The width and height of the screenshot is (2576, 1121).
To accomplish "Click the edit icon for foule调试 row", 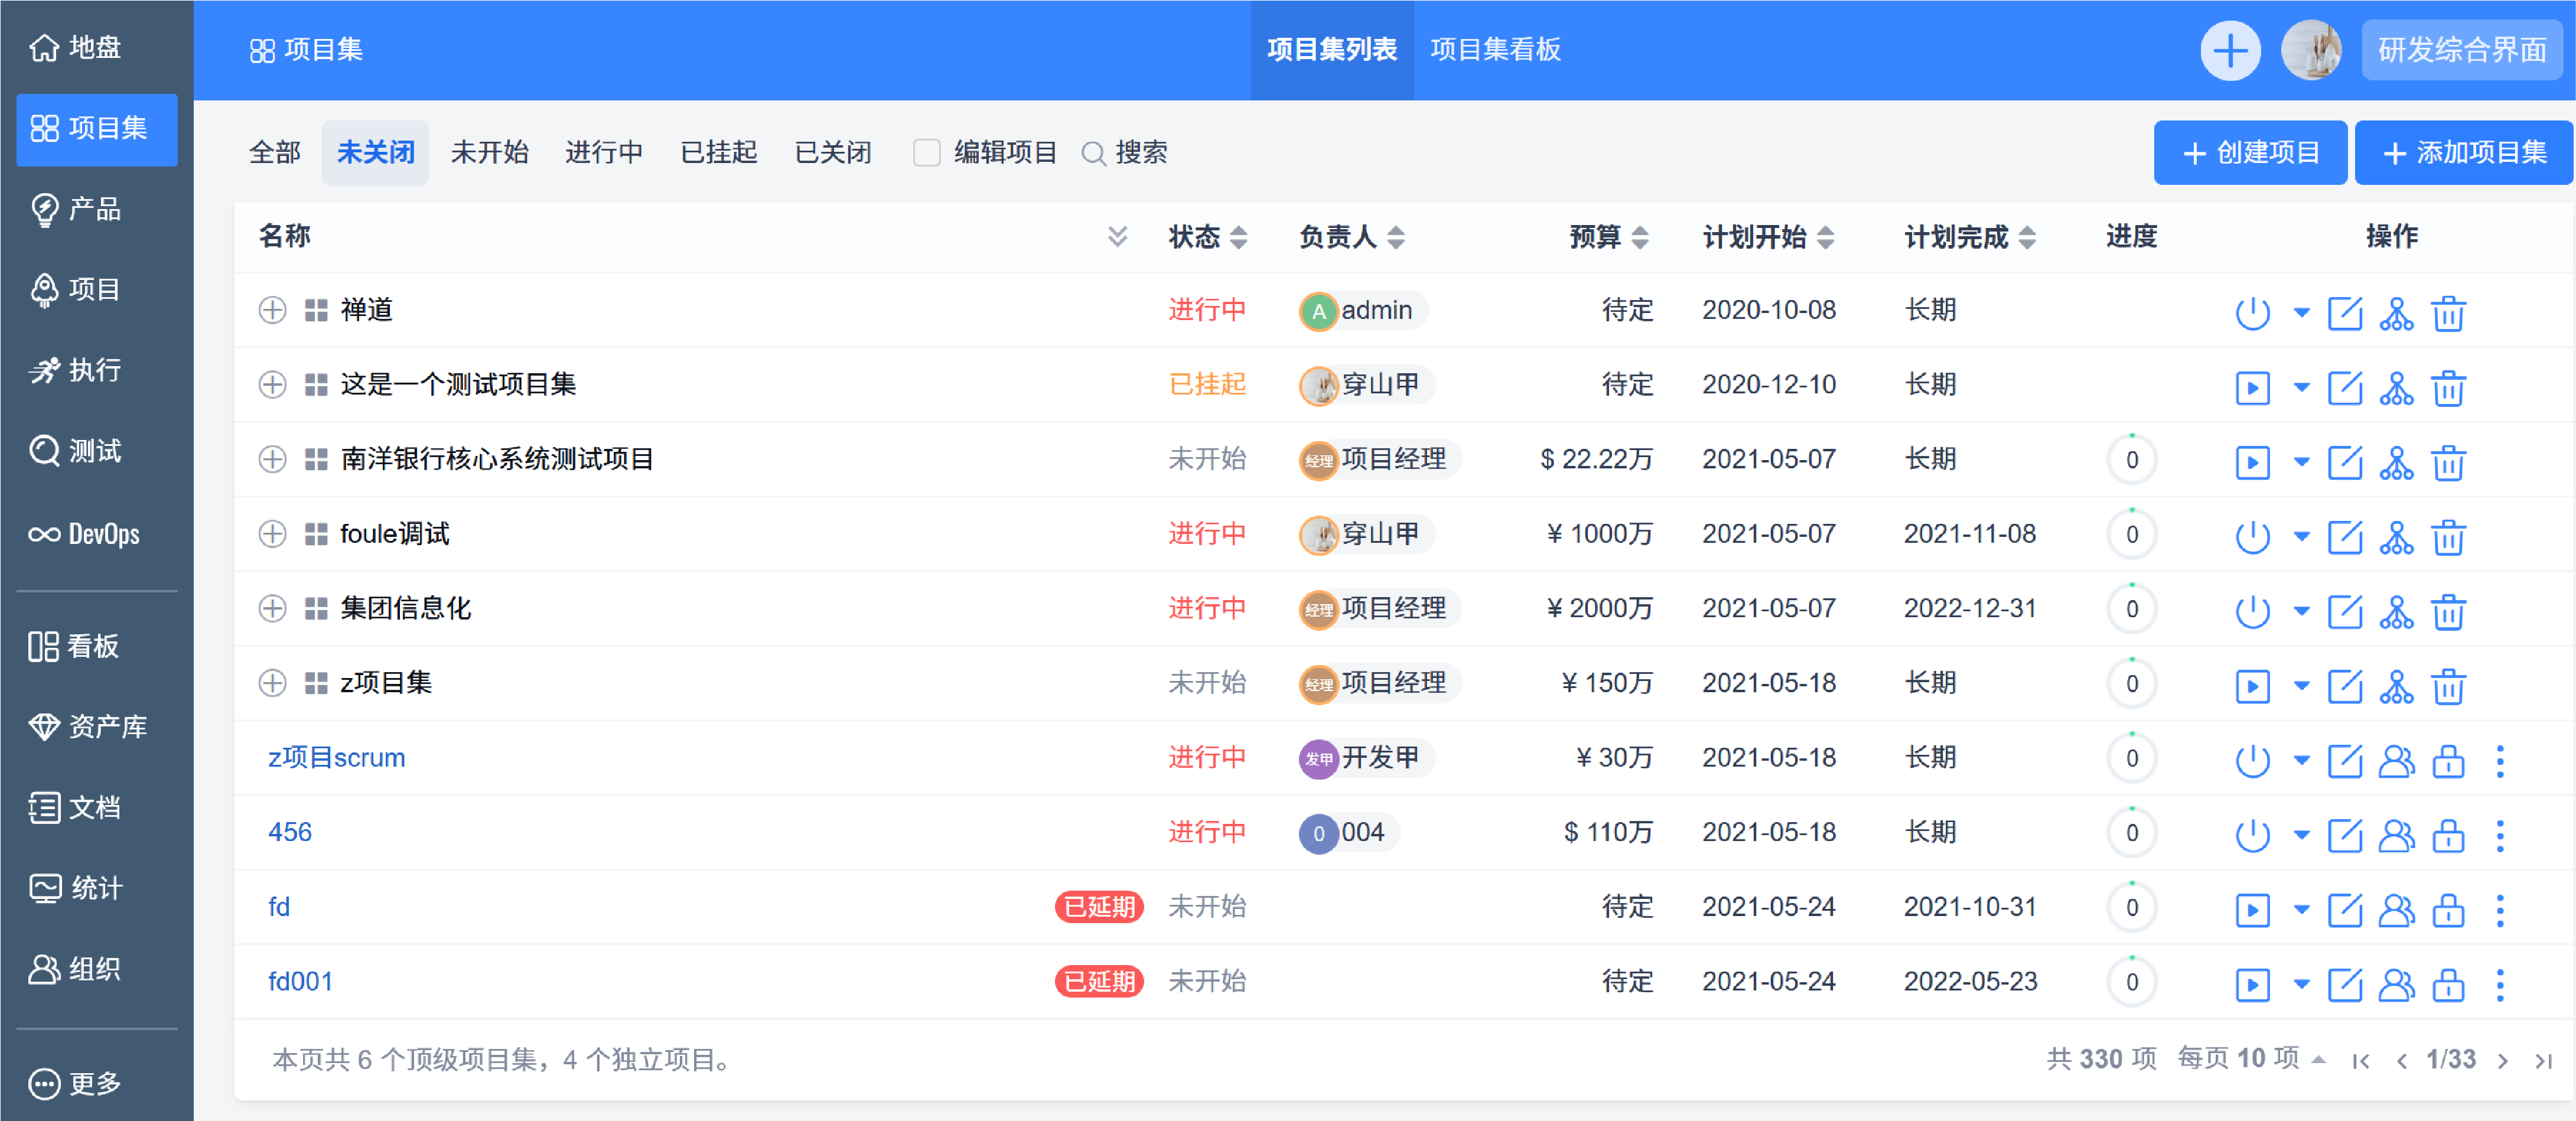I will tap(2344, 537).
